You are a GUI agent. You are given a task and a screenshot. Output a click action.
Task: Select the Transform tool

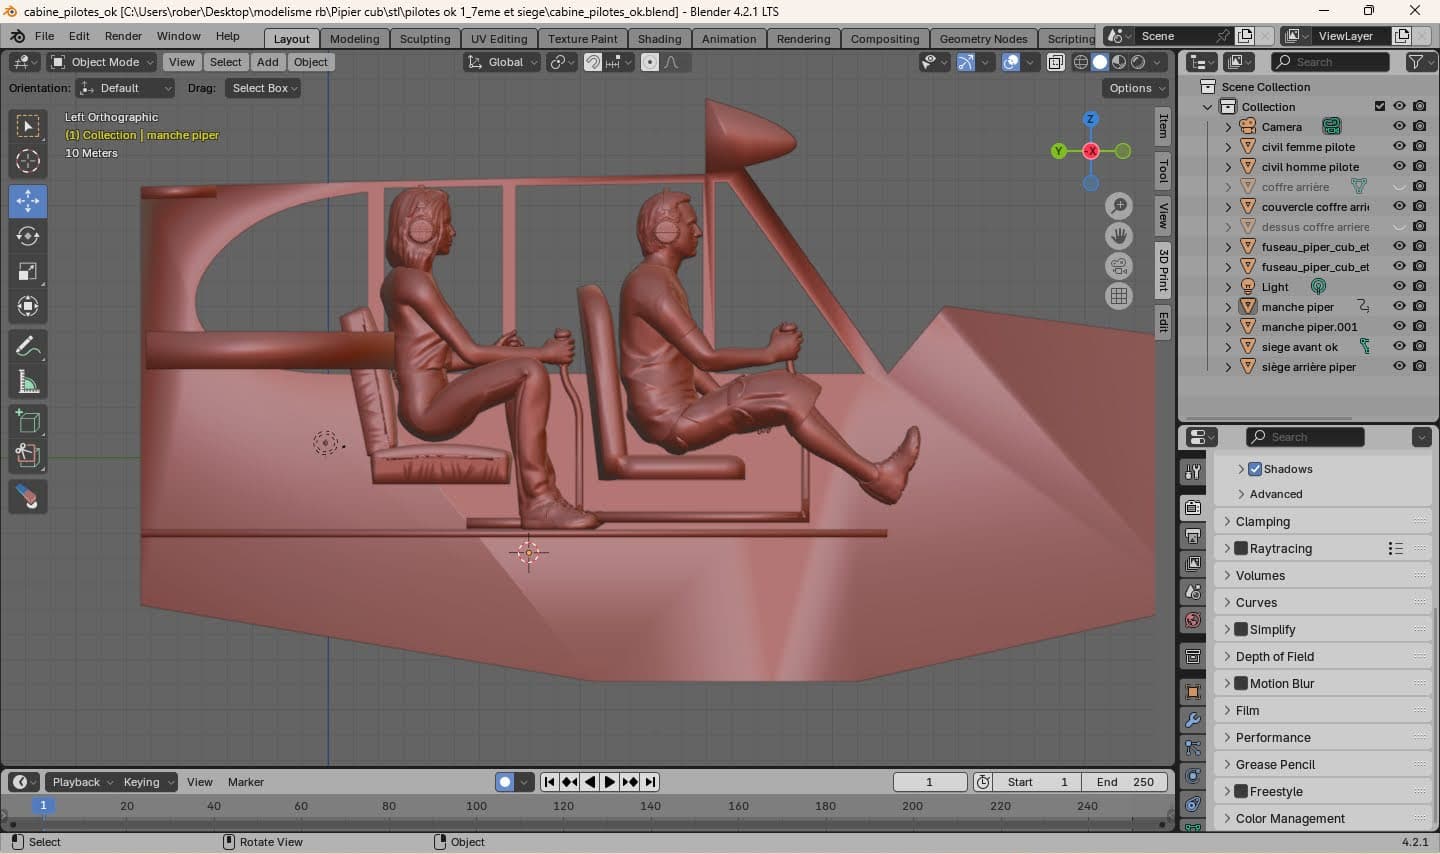(28, 306)
